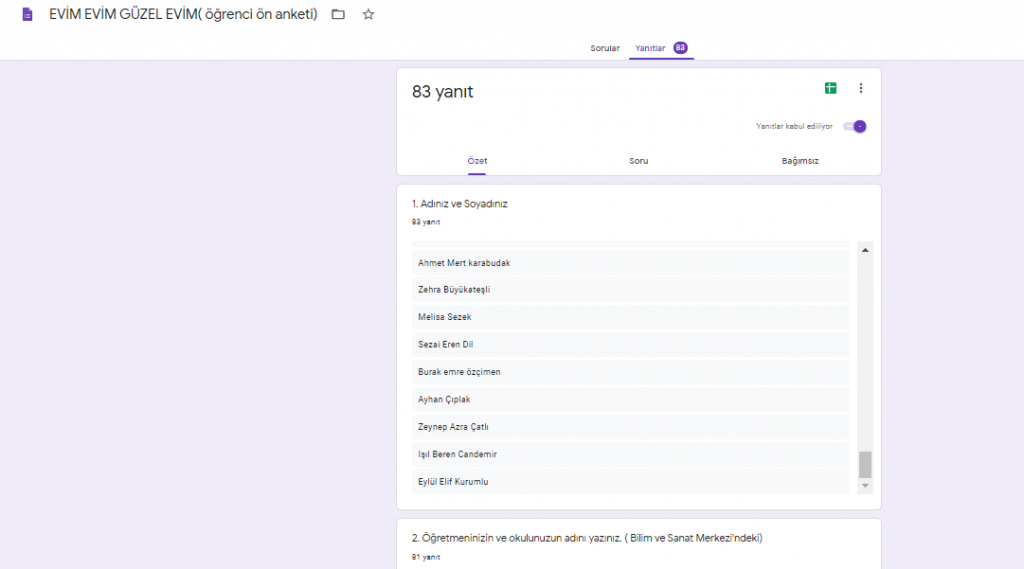
Task: Open the Özet summary view
Action: (x=477, y=161)
